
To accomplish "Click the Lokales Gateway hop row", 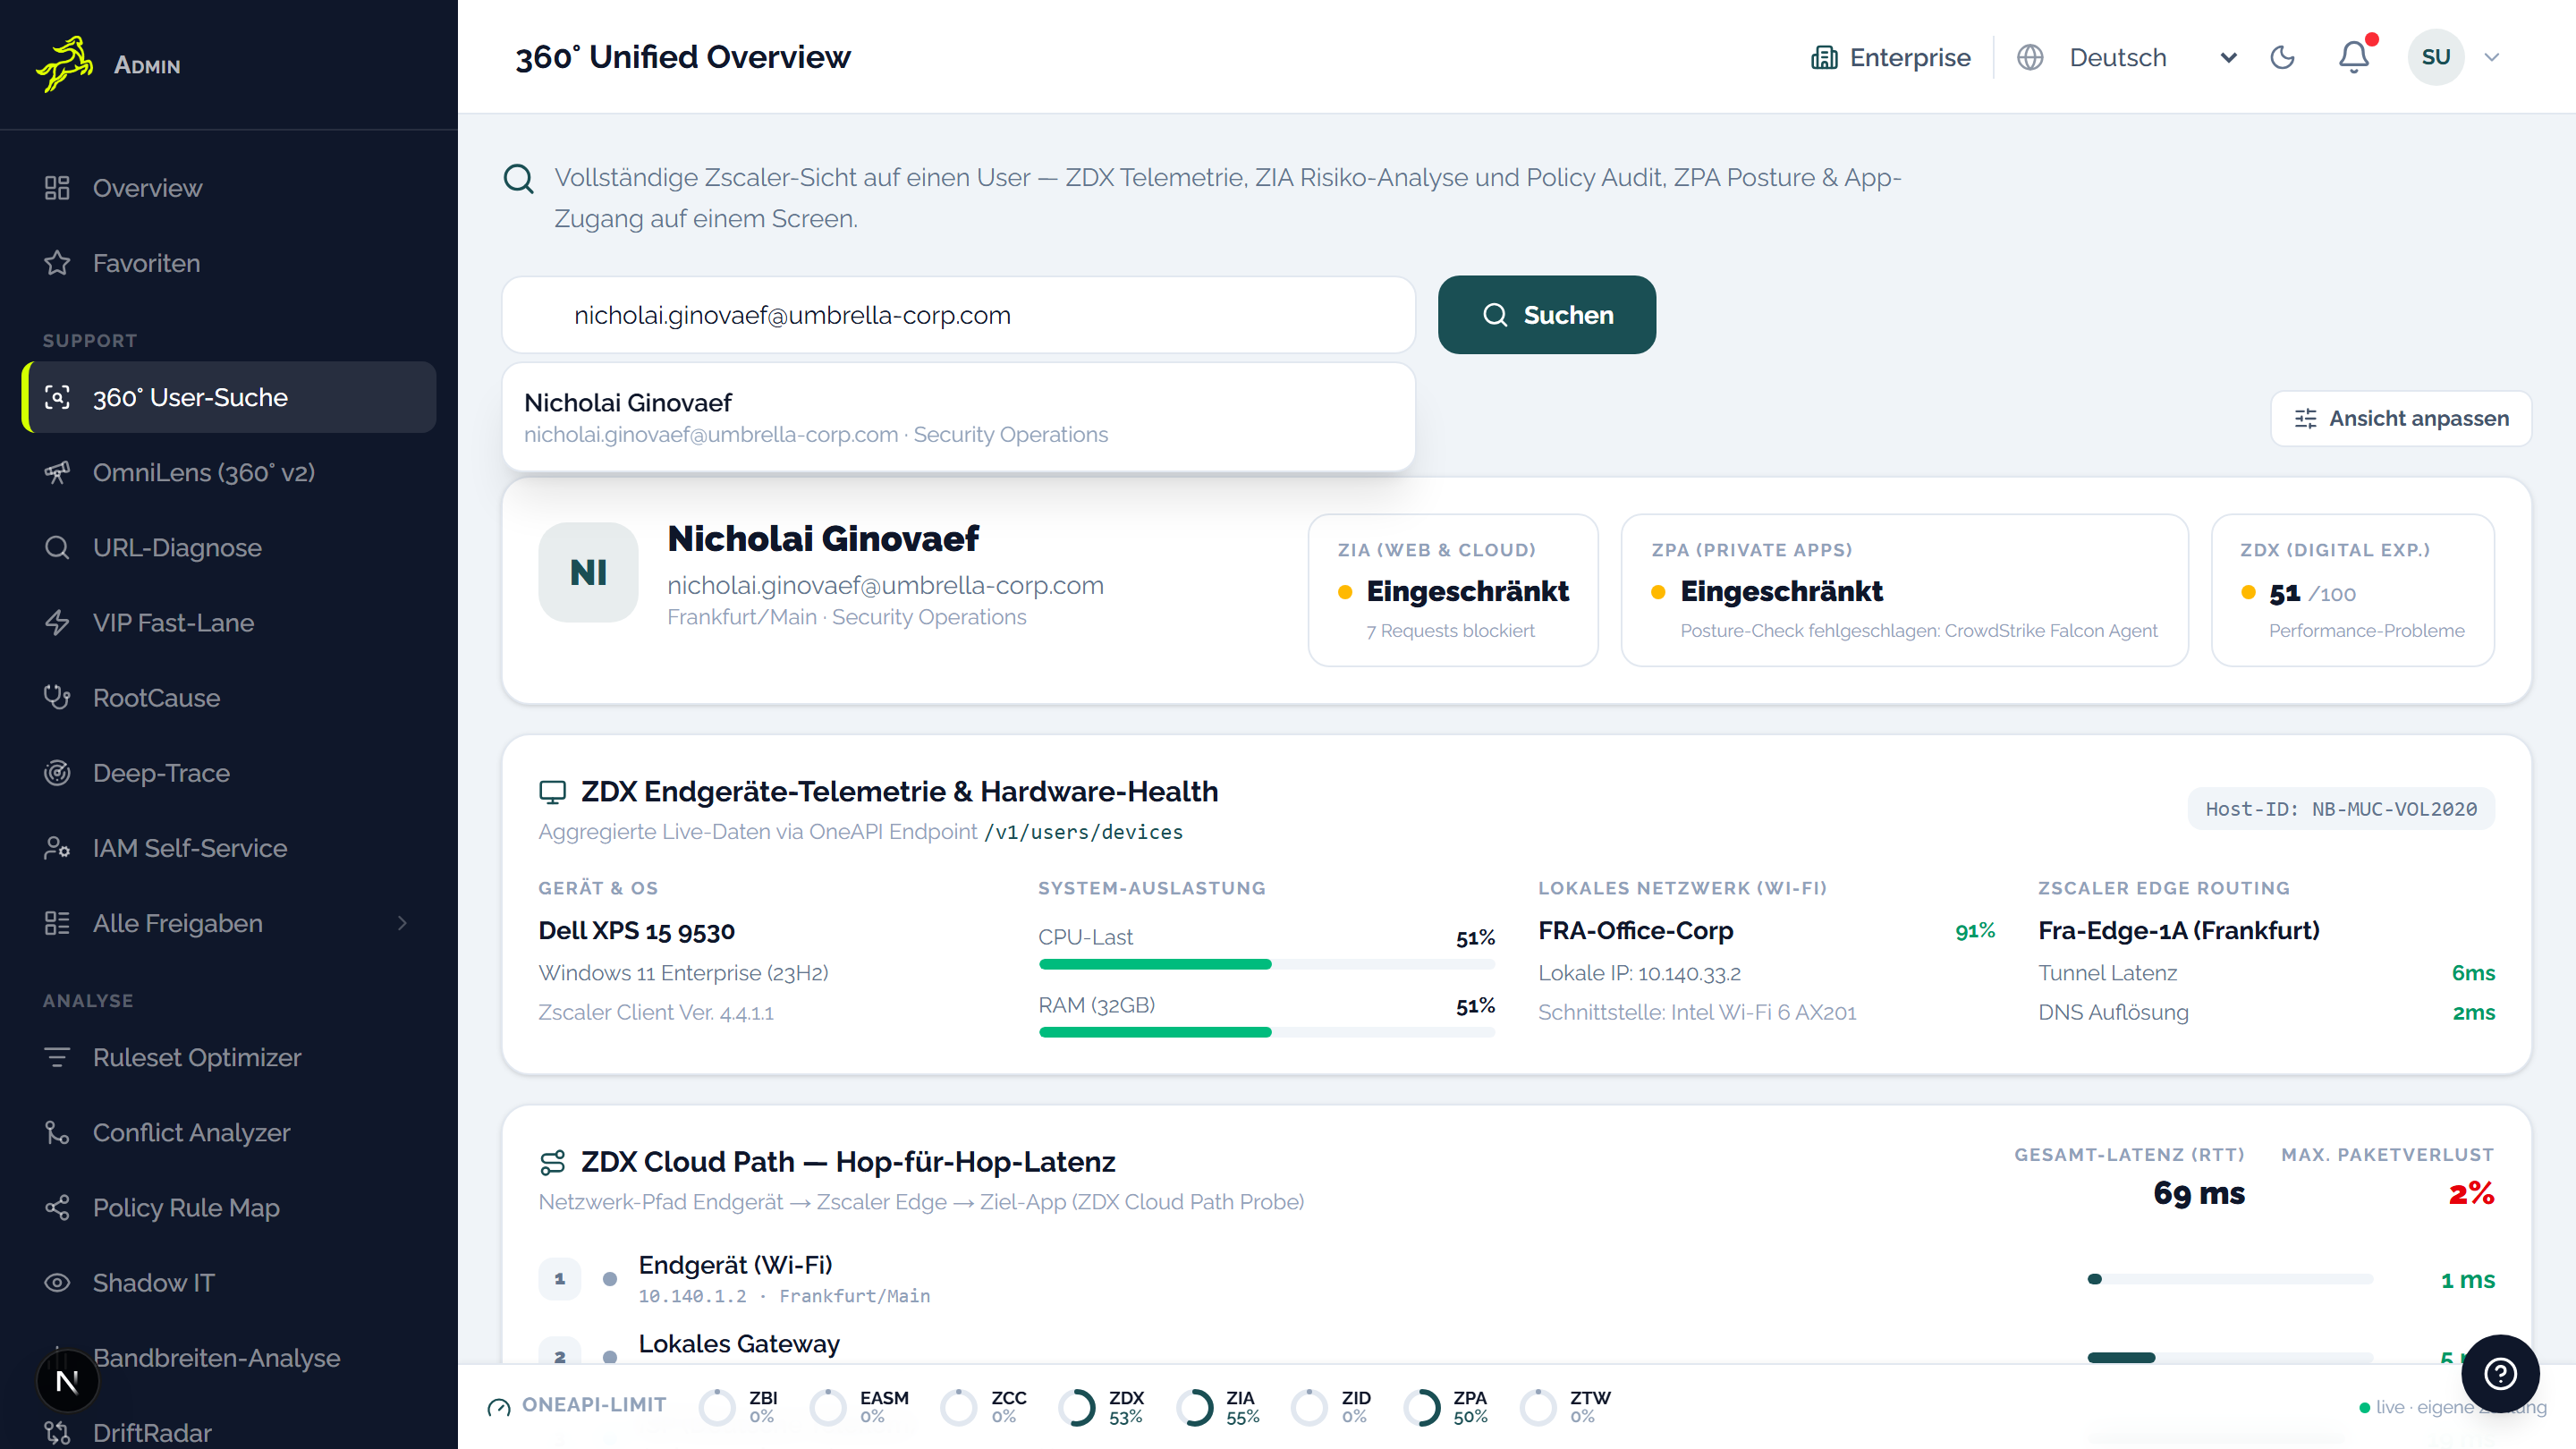I will (x=1516, y=1347).
